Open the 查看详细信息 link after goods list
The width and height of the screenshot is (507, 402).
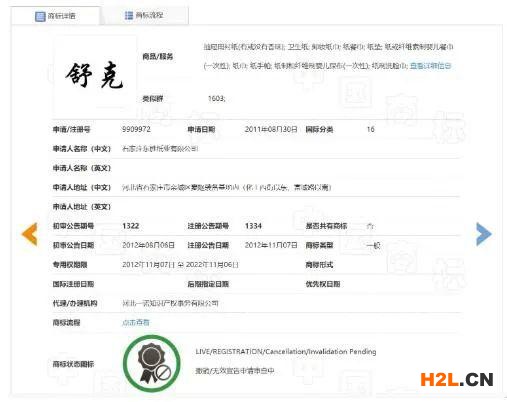click(x=430, y=66)
